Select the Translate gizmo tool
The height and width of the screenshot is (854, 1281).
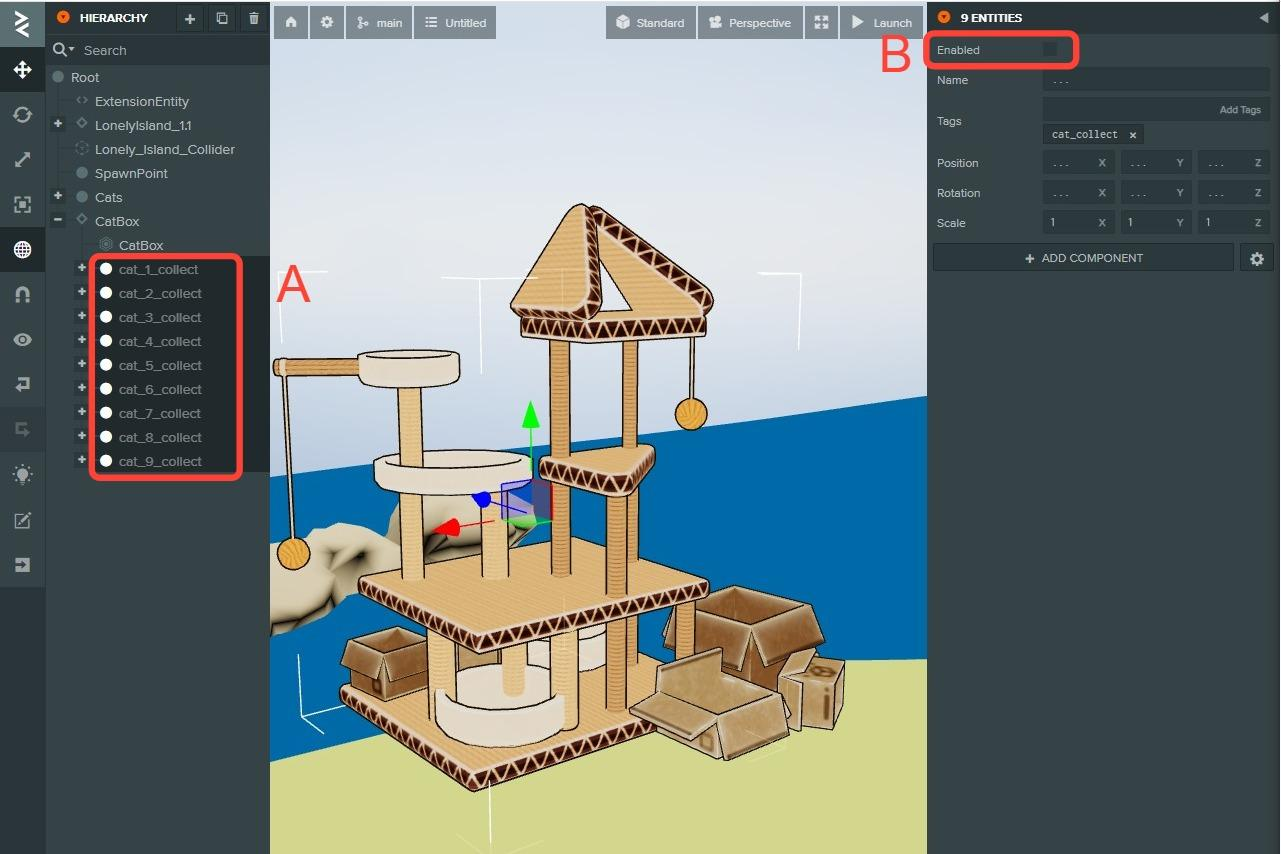22,70
